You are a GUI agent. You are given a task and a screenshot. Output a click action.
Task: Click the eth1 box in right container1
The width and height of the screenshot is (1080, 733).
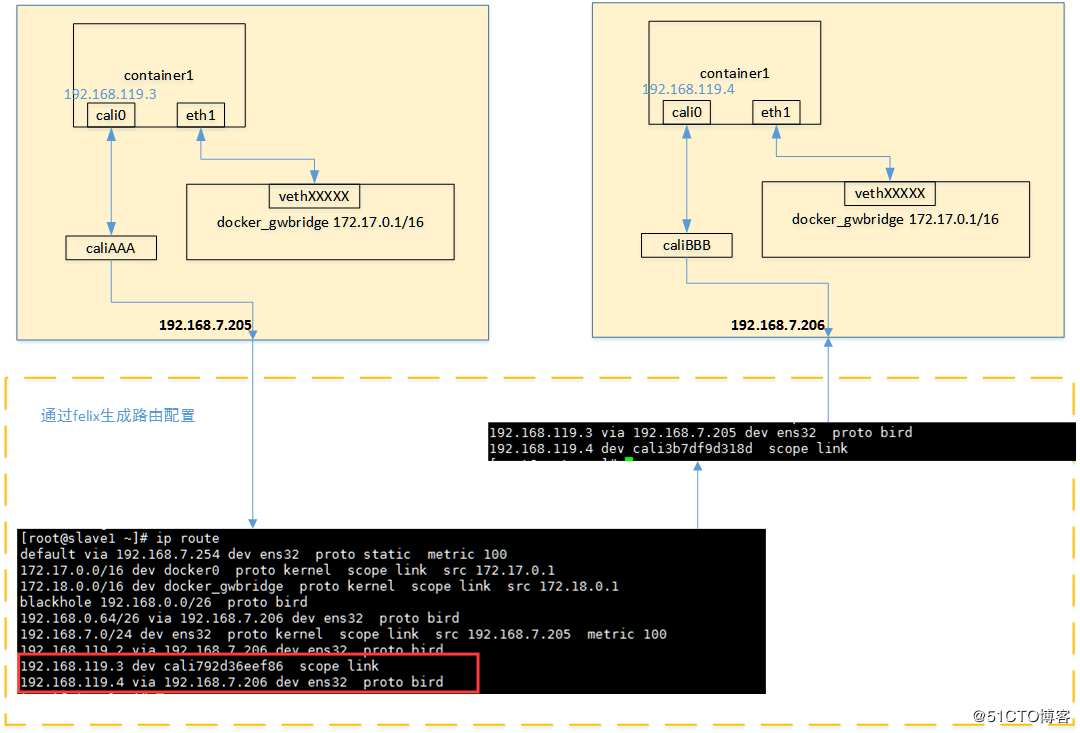(x=776, y=112)
